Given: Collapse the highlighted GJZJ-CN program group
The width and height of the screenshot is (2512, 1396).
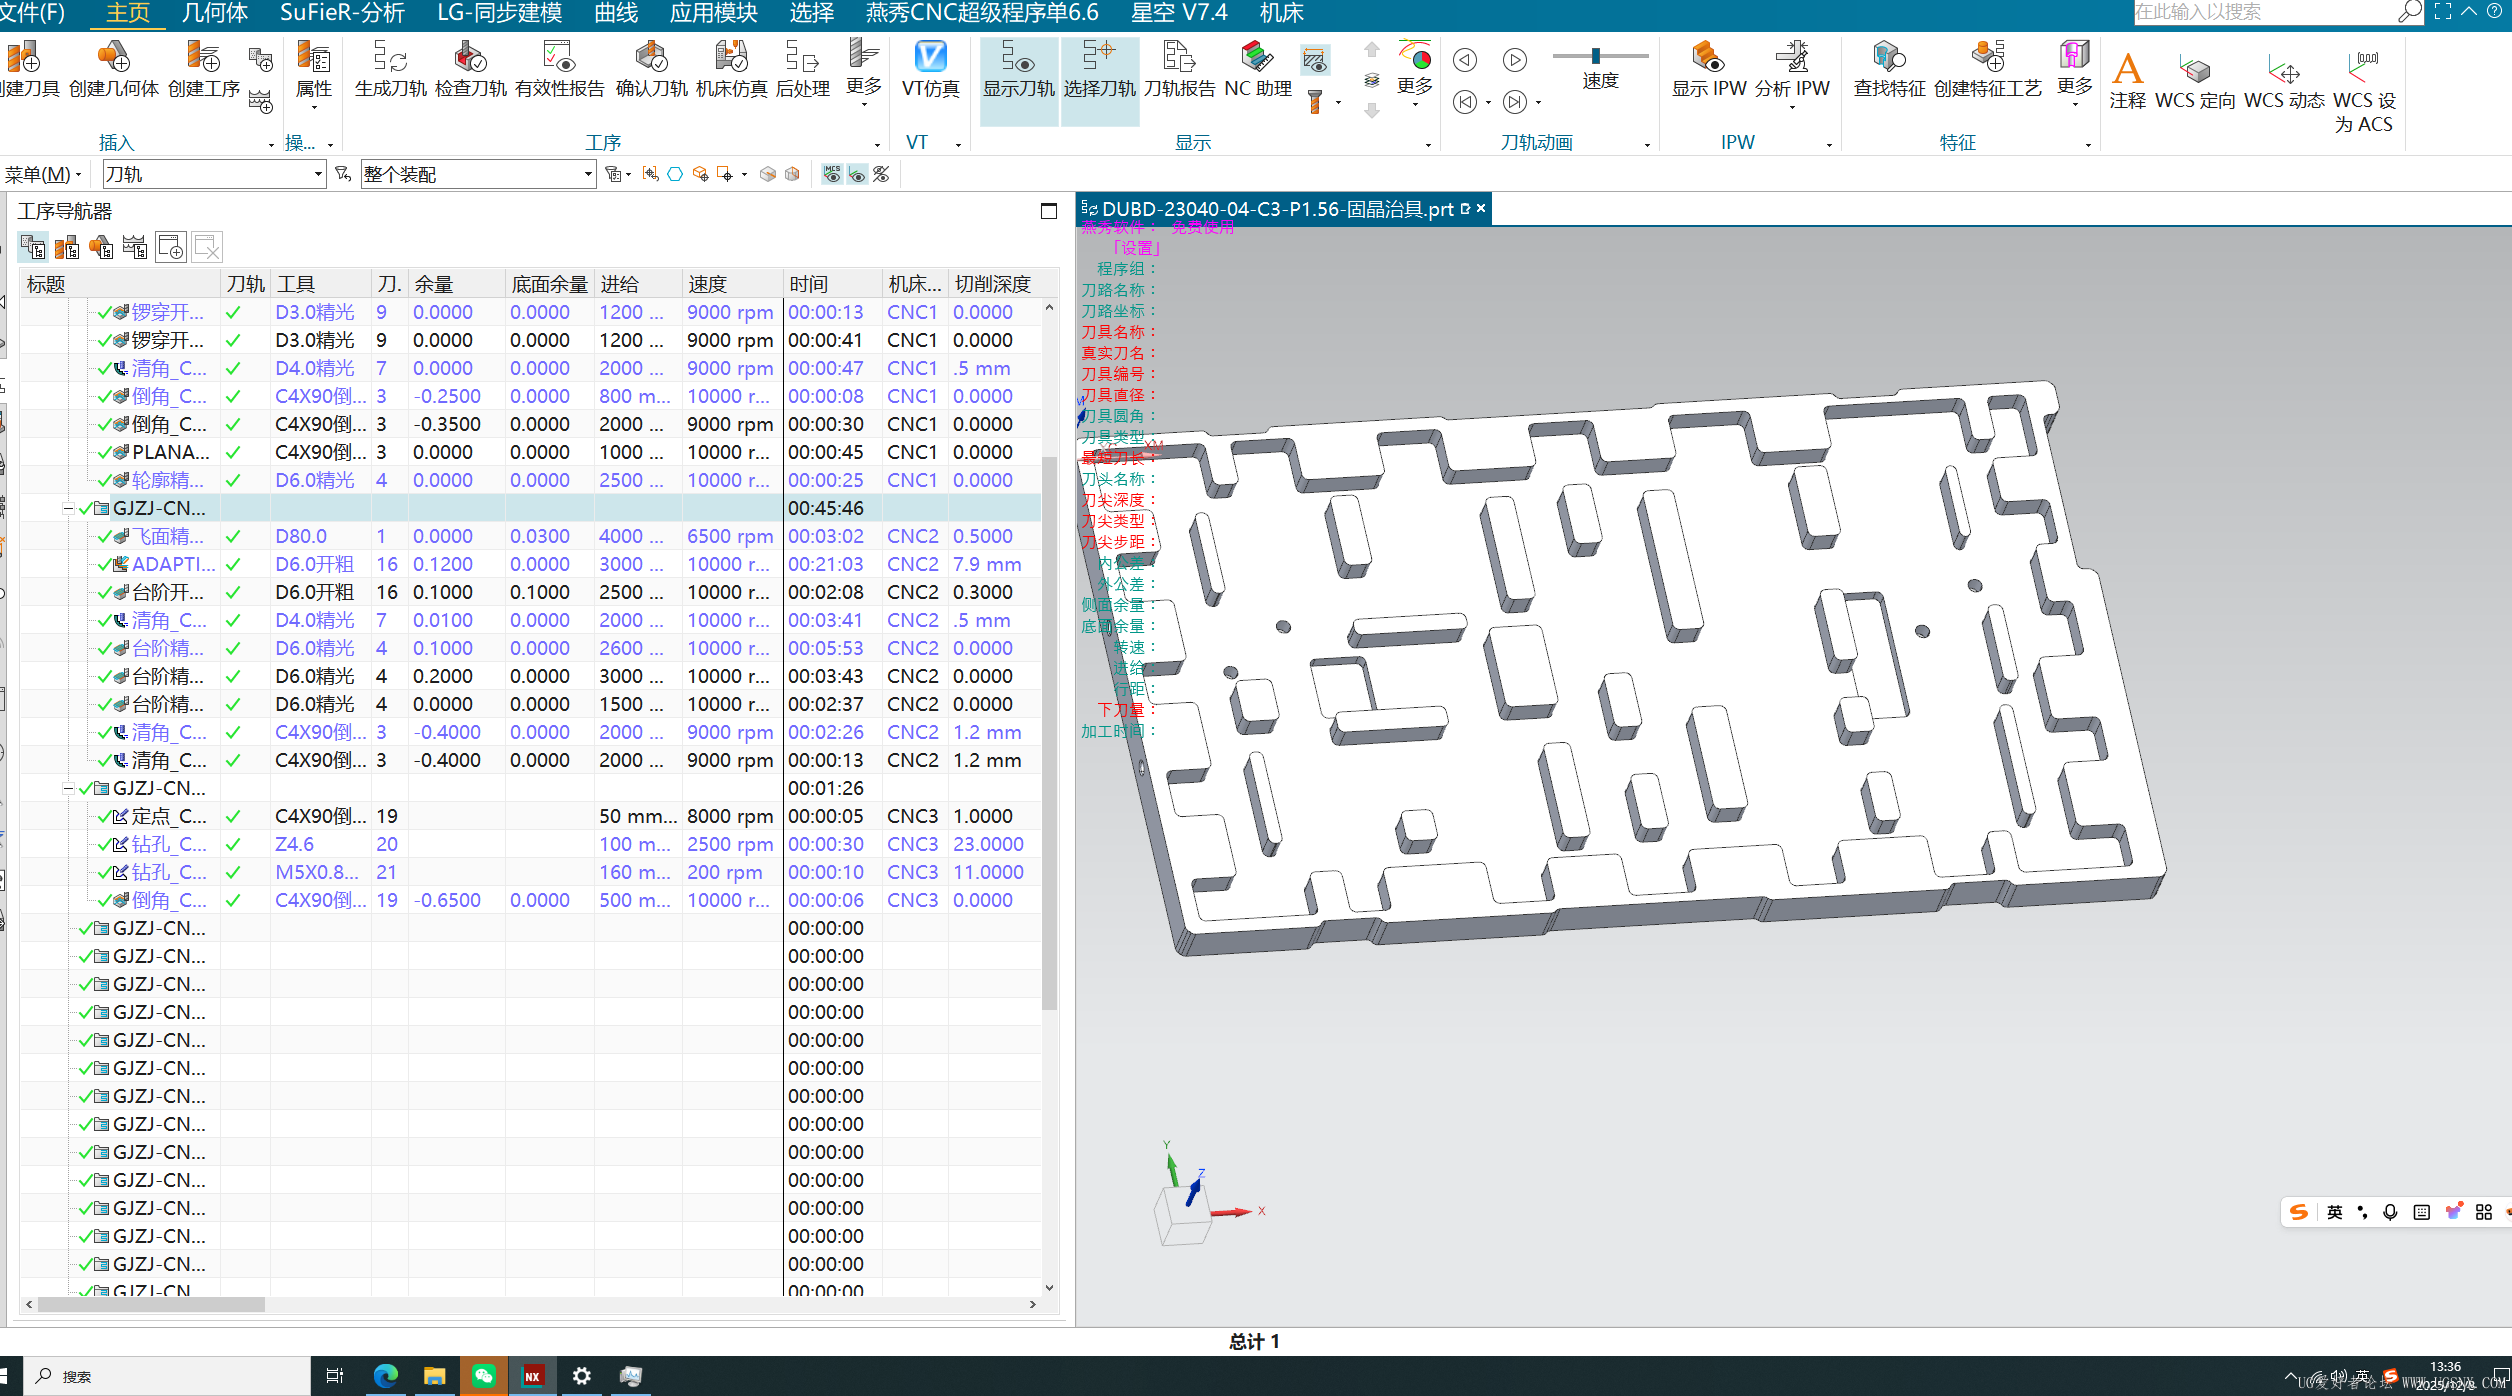Looking at the screenshot, I should (68, 509).
